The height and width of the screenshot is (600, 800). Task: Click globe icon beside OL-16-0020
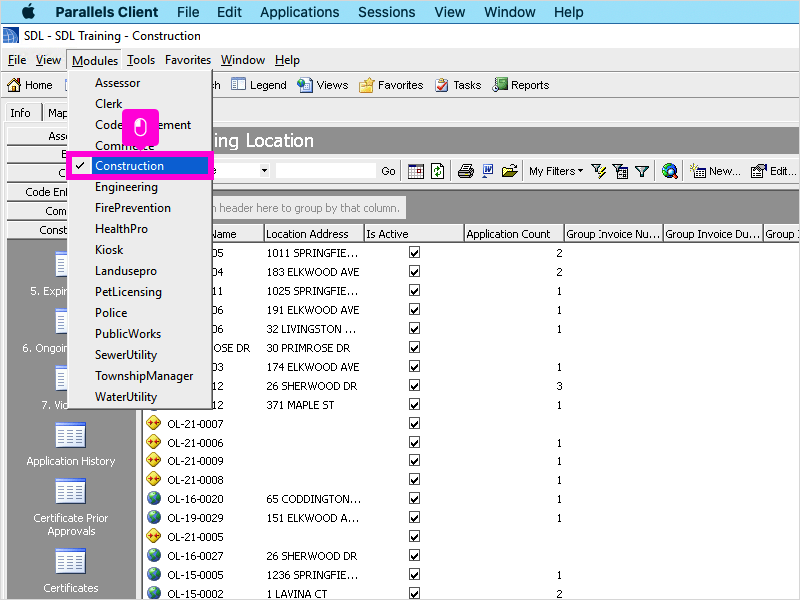click(x=154, y=498)
